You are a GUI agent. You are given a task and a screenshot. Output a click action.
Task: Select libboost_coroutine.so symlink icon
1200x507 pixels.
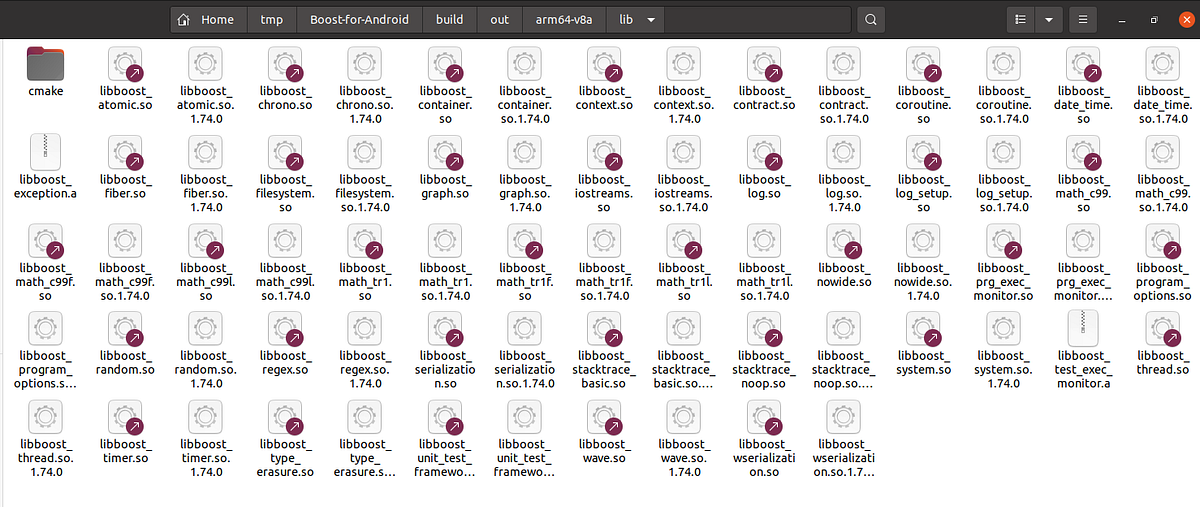pyautogui.click(x=924, y=64)
